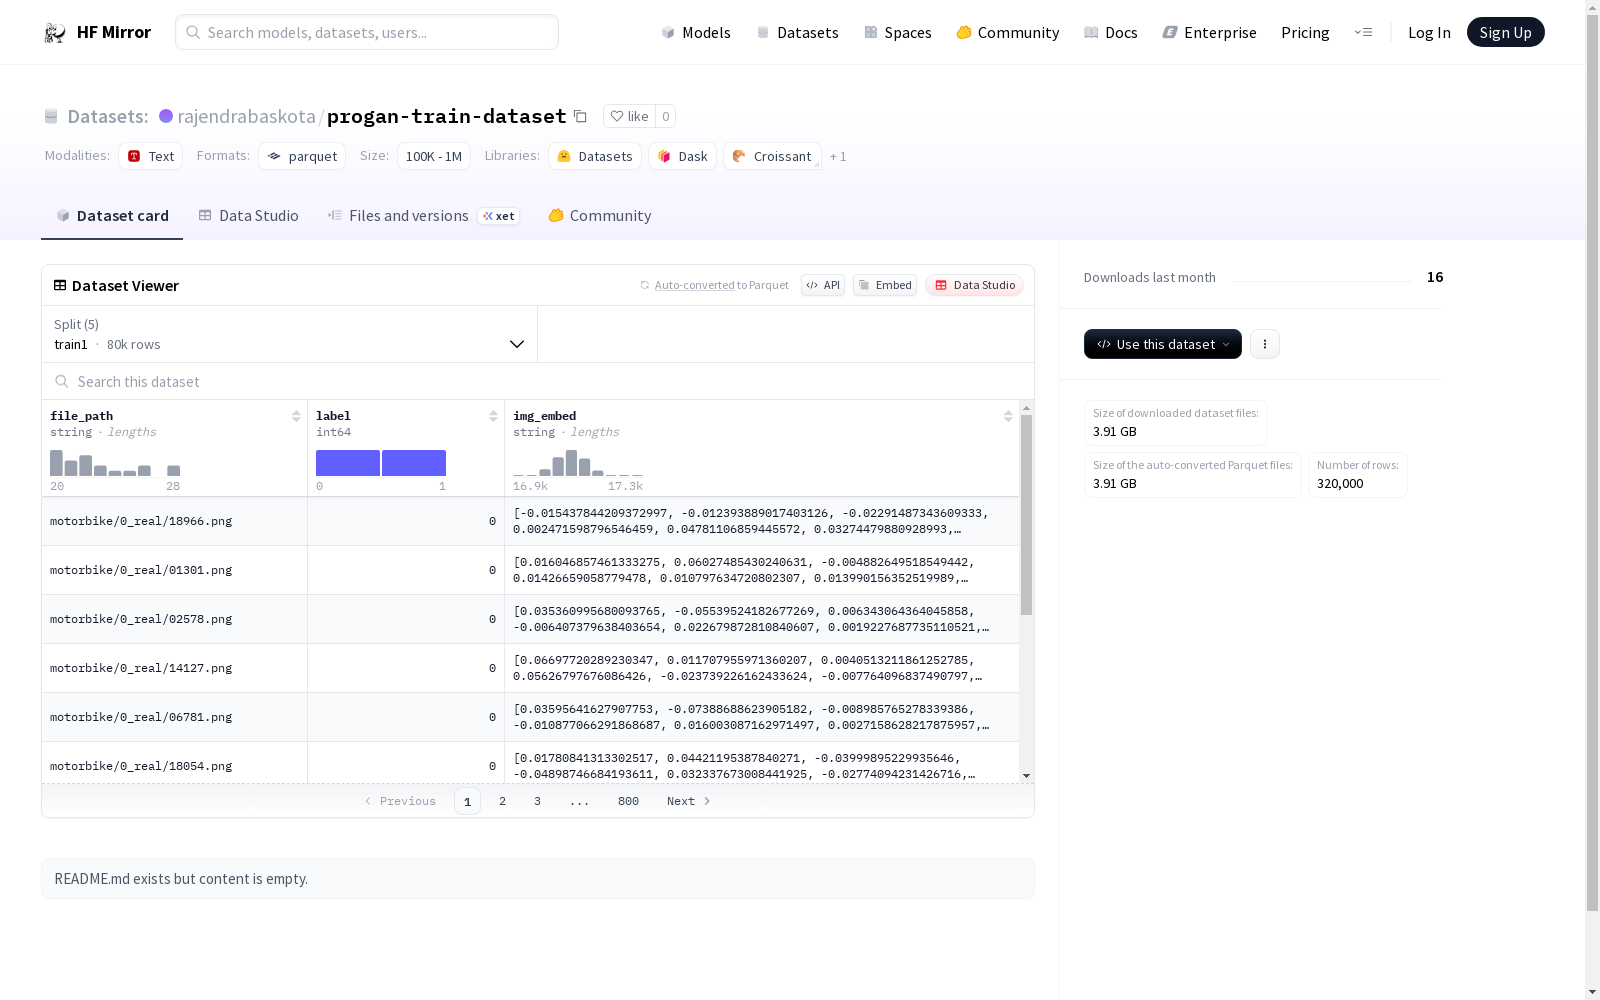Viewport: 1600px width, 1000px height.
Task: Open Data Studio button in viewer
Action: coord(975,285)
